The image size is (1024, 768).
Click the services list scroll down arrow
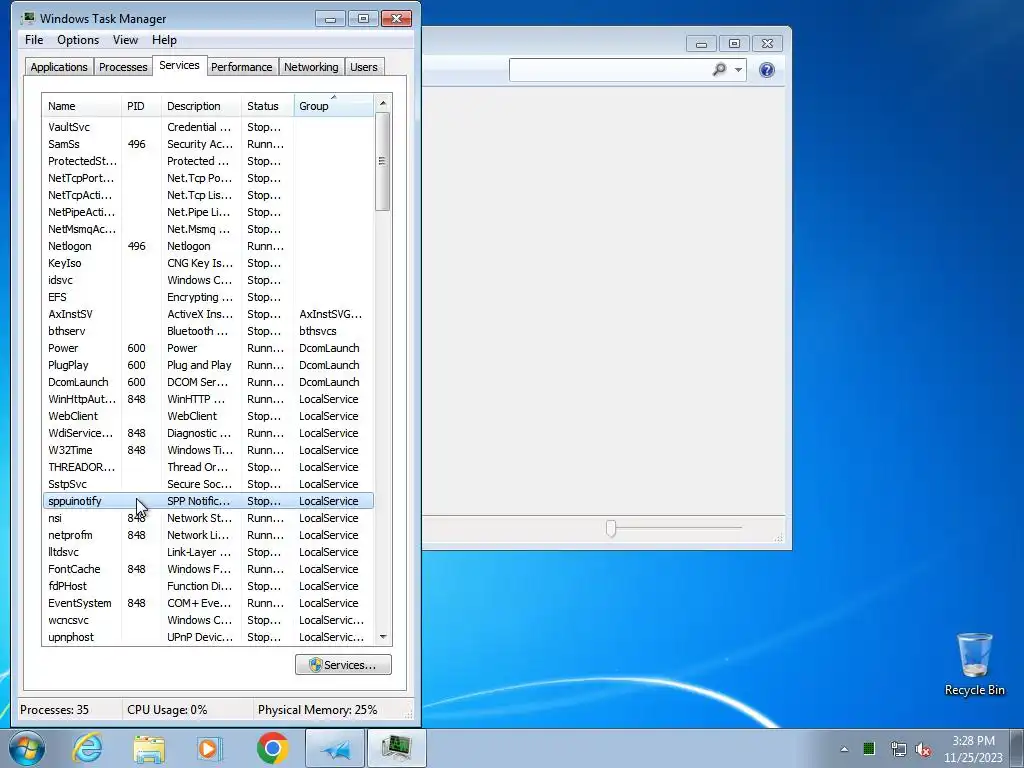pyautogui.click(x=383, y=637)
